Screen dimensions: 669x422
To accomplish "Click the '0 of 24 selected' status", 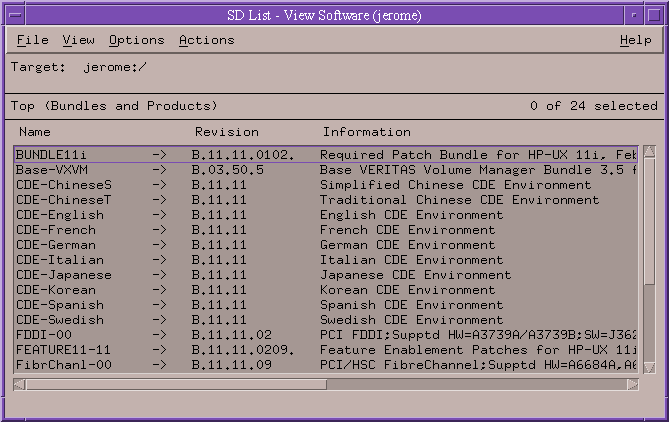I will pos(593,106).
